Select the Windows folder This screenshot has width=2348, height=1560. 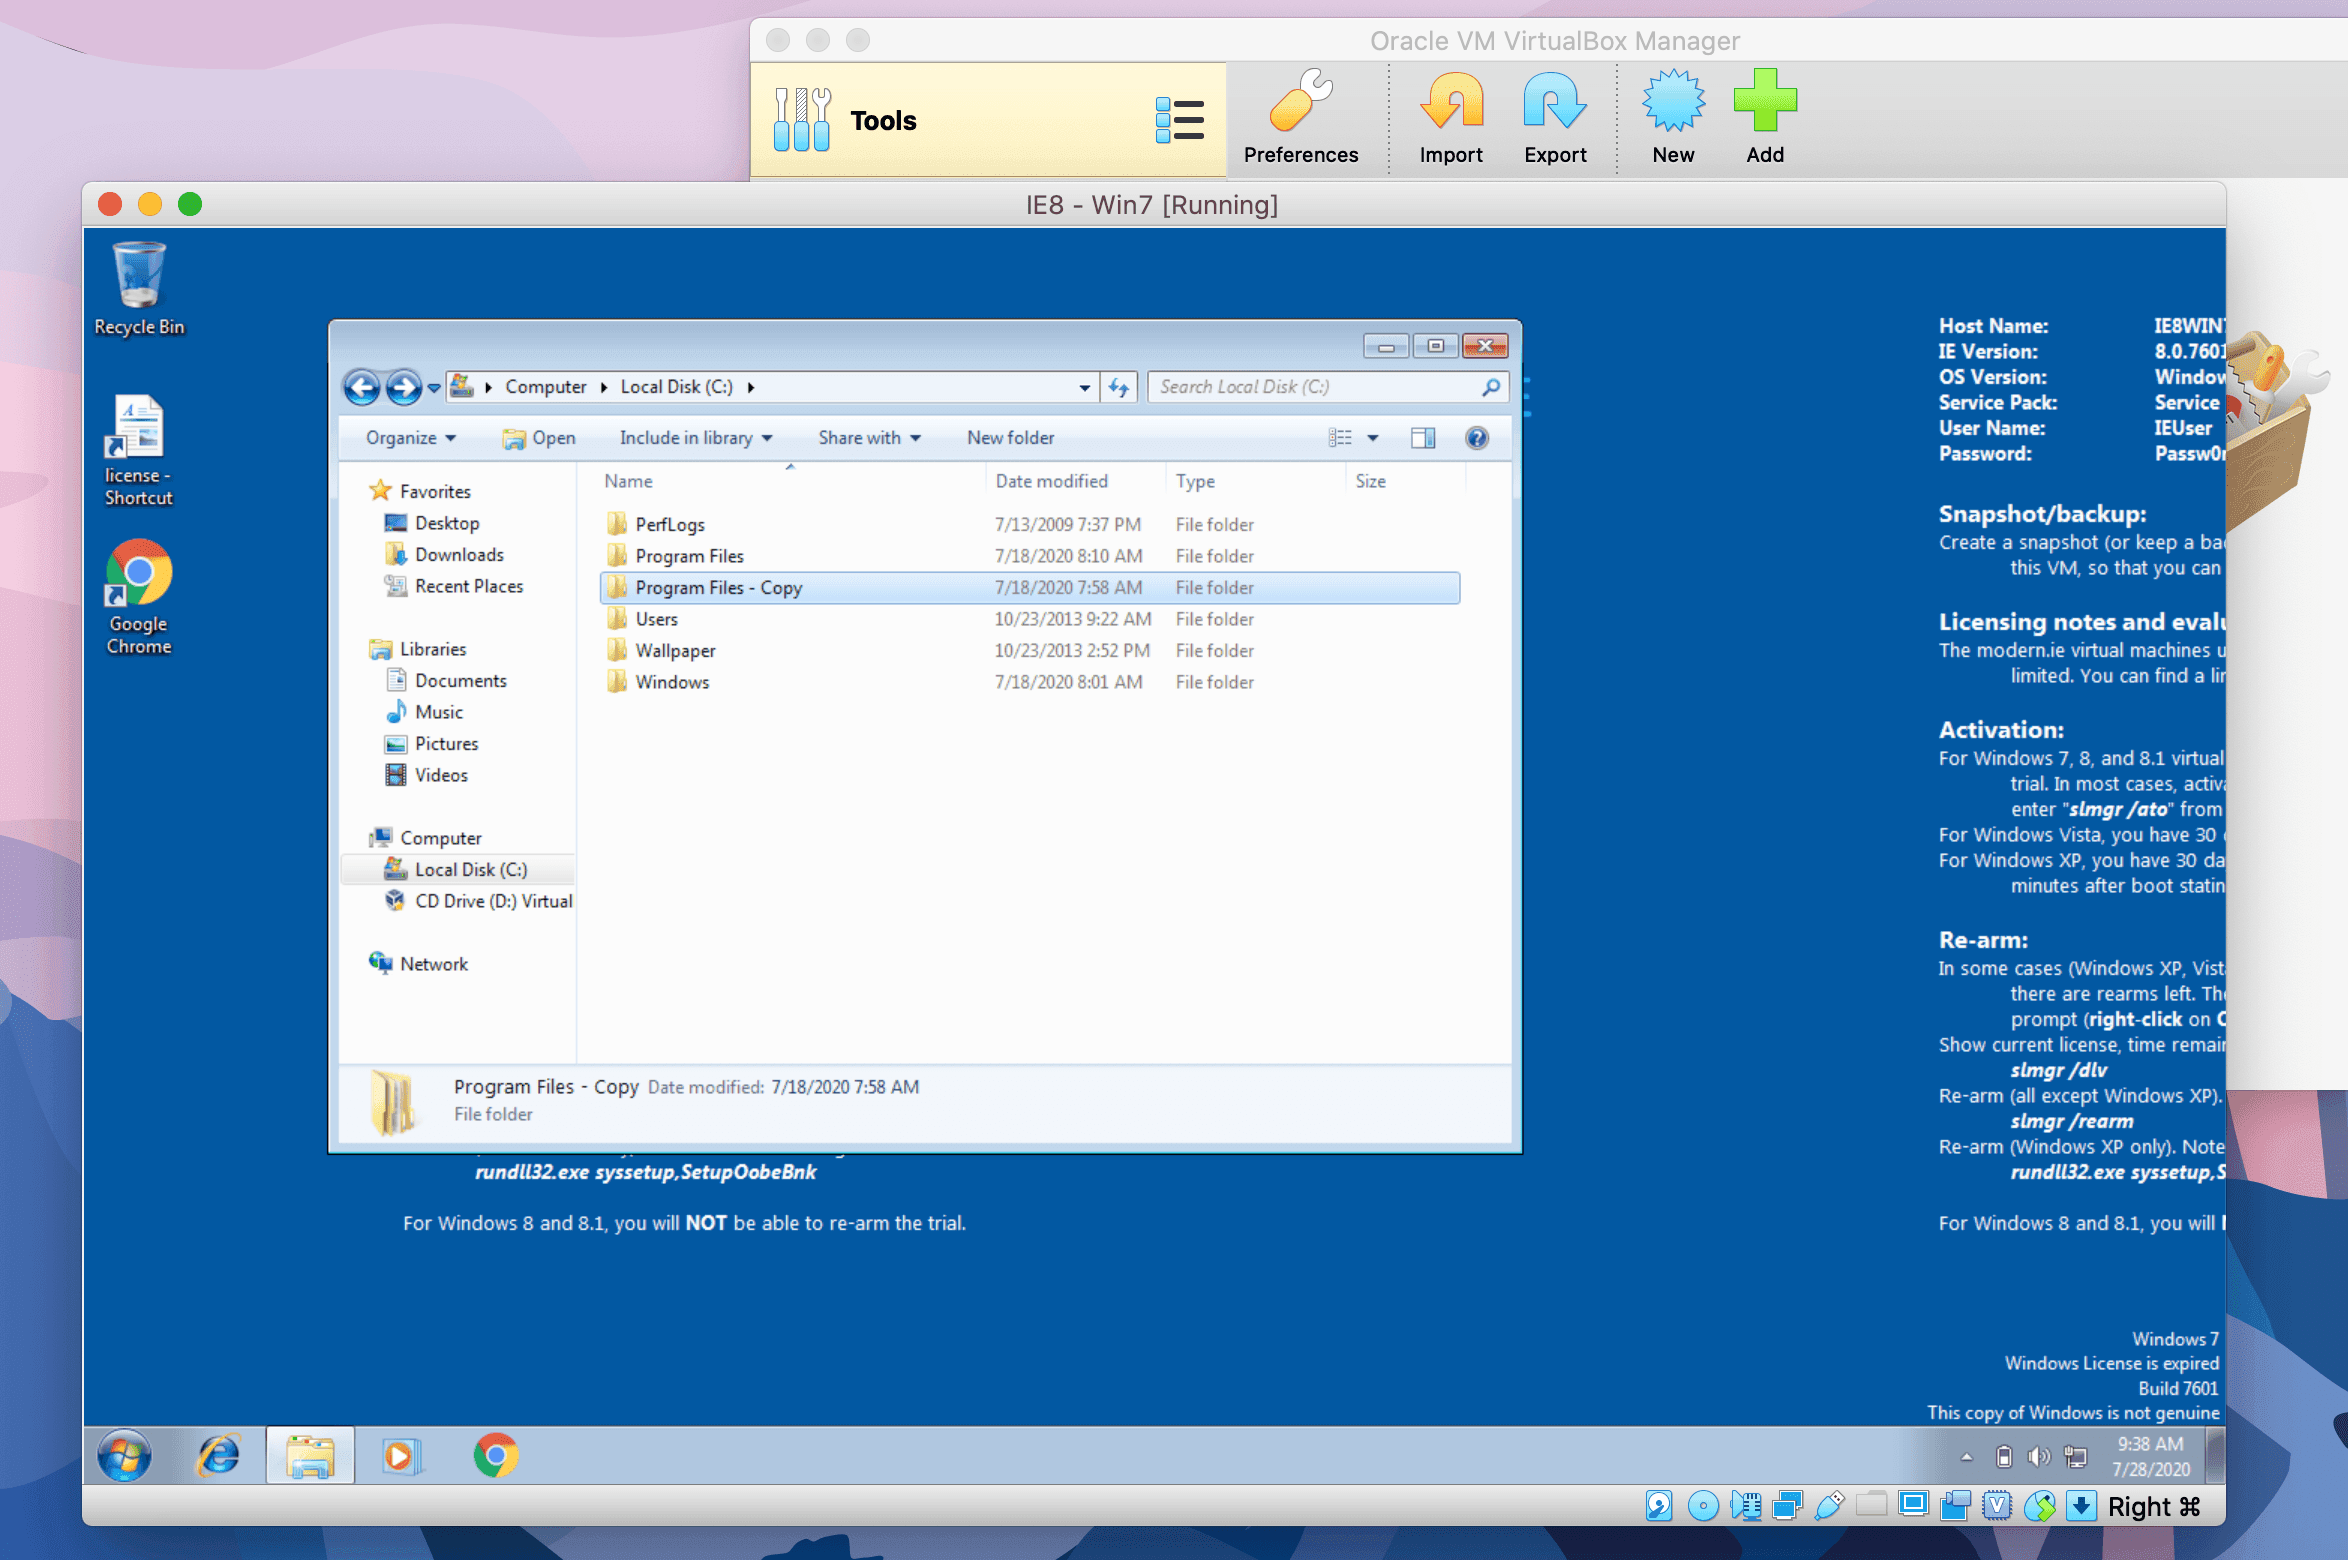coord(1030,682)
